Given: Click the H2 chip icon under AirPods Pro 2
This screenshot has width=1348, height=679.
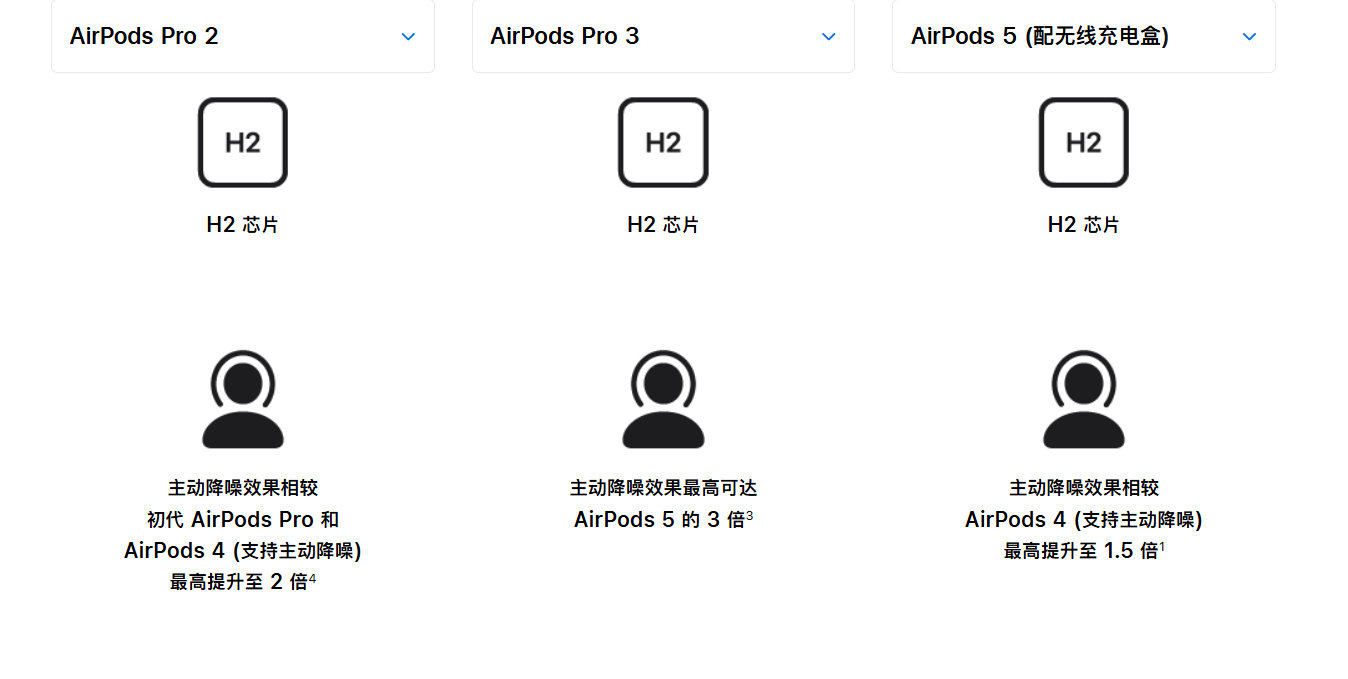Looking at the screenshot, I should pyautogui.click(x=243, y=142).
